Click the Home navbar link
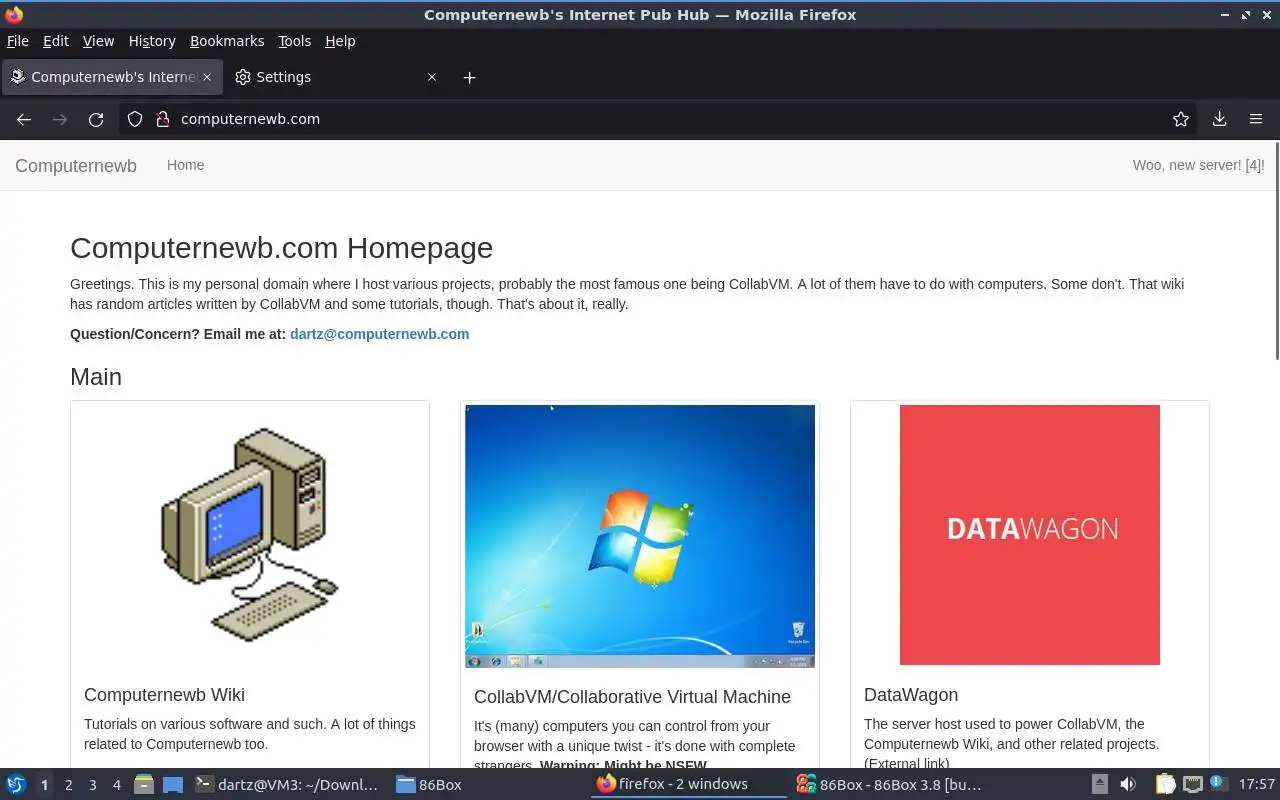1280x800 pixels. [185, 165]
